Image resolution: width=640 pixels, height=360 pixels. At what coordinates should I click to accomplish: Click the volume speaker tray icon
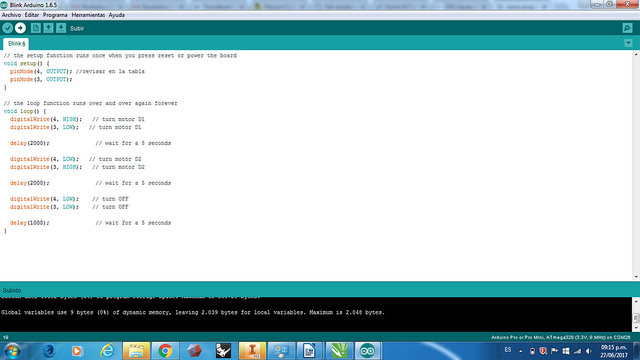(589, 351)
